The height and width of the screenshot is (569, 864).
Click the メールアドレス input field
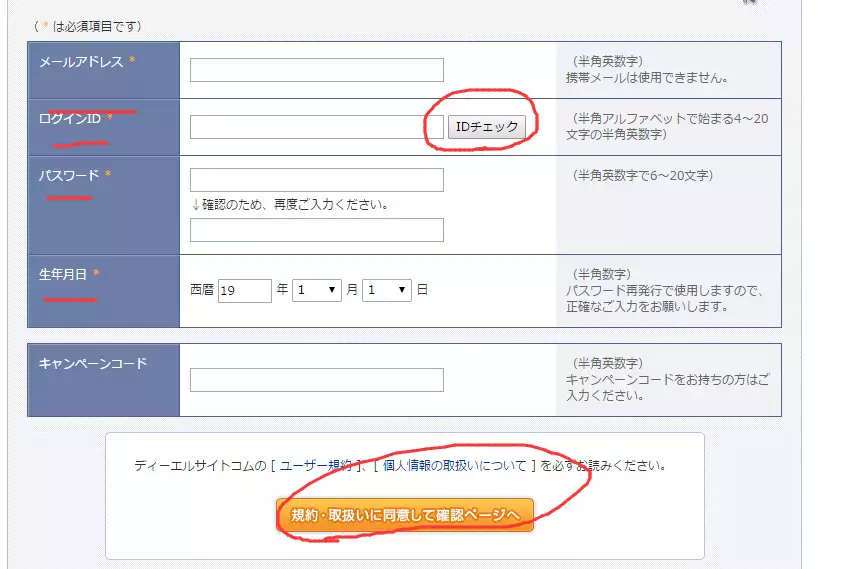[316, 70]
